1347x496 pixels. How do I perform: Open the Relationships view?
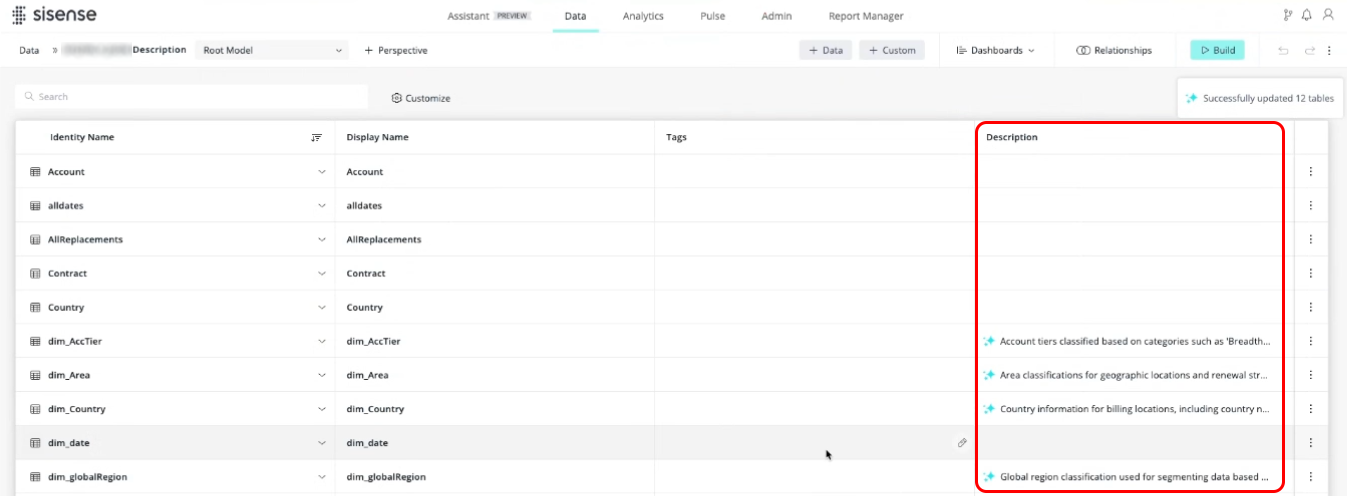[1114, 50]
